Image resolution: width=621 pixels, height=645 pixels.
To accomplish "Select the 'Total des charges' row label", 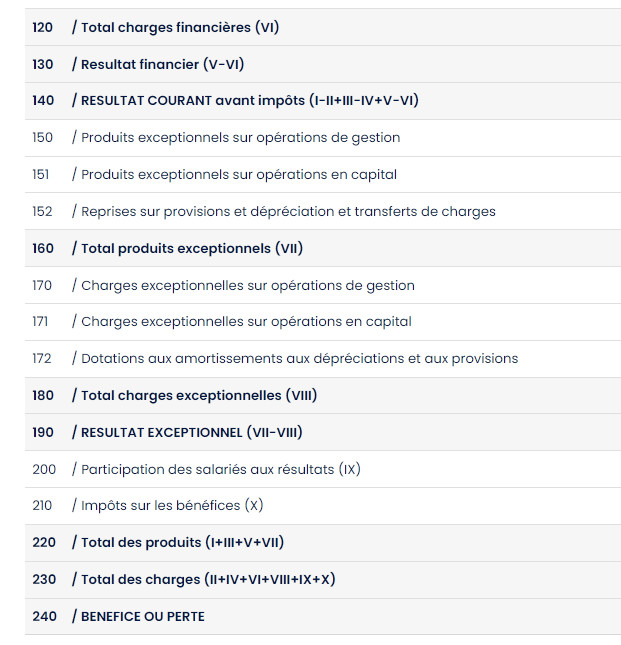I will 209,580.
